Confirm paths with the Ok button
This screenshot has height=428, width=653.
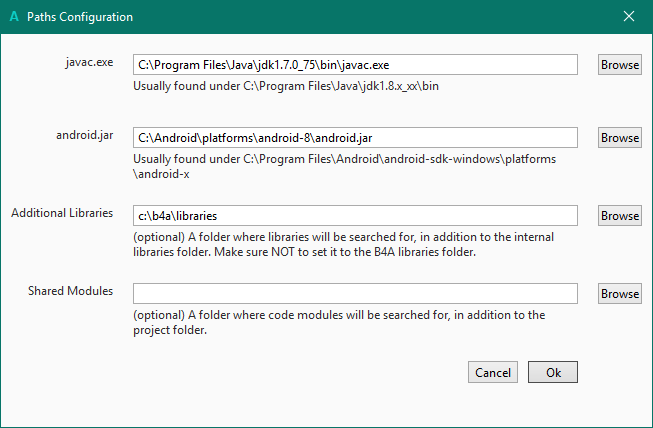(x=553, y=372)
